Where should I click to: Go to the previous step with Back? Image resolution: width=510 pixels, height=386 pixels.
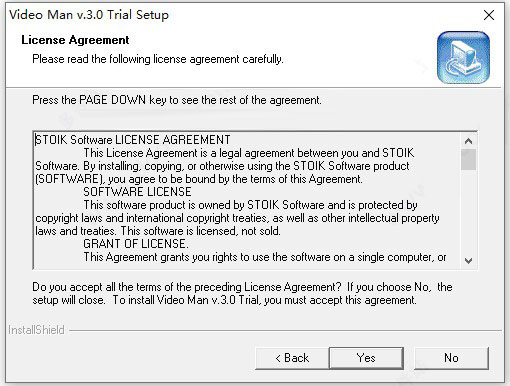click(x=292, y=358)
